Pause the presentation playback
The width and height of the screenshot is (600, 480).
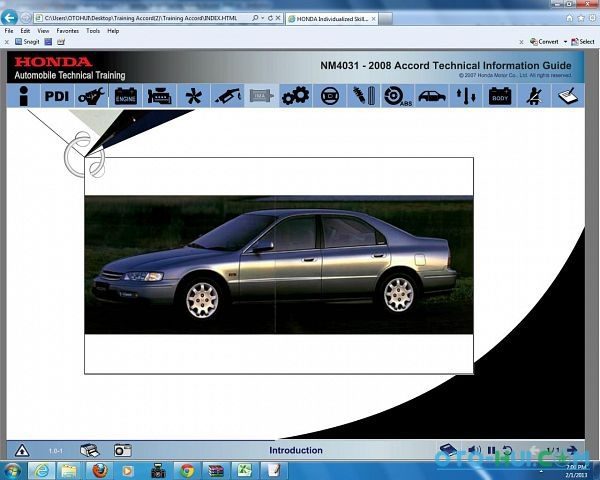491,451
